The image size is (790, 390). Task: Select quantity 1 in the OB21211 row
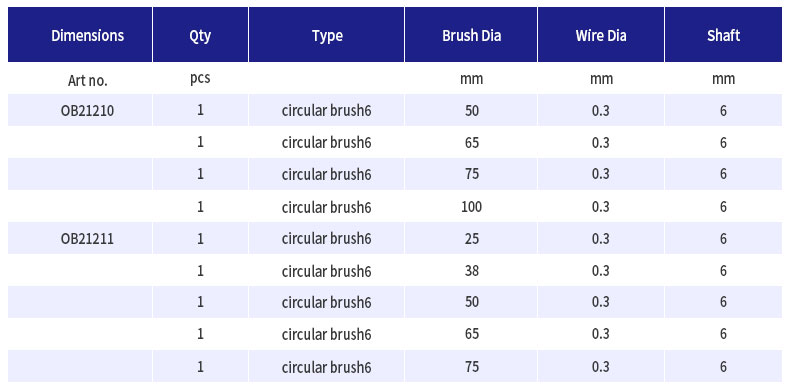coord(201,238)
